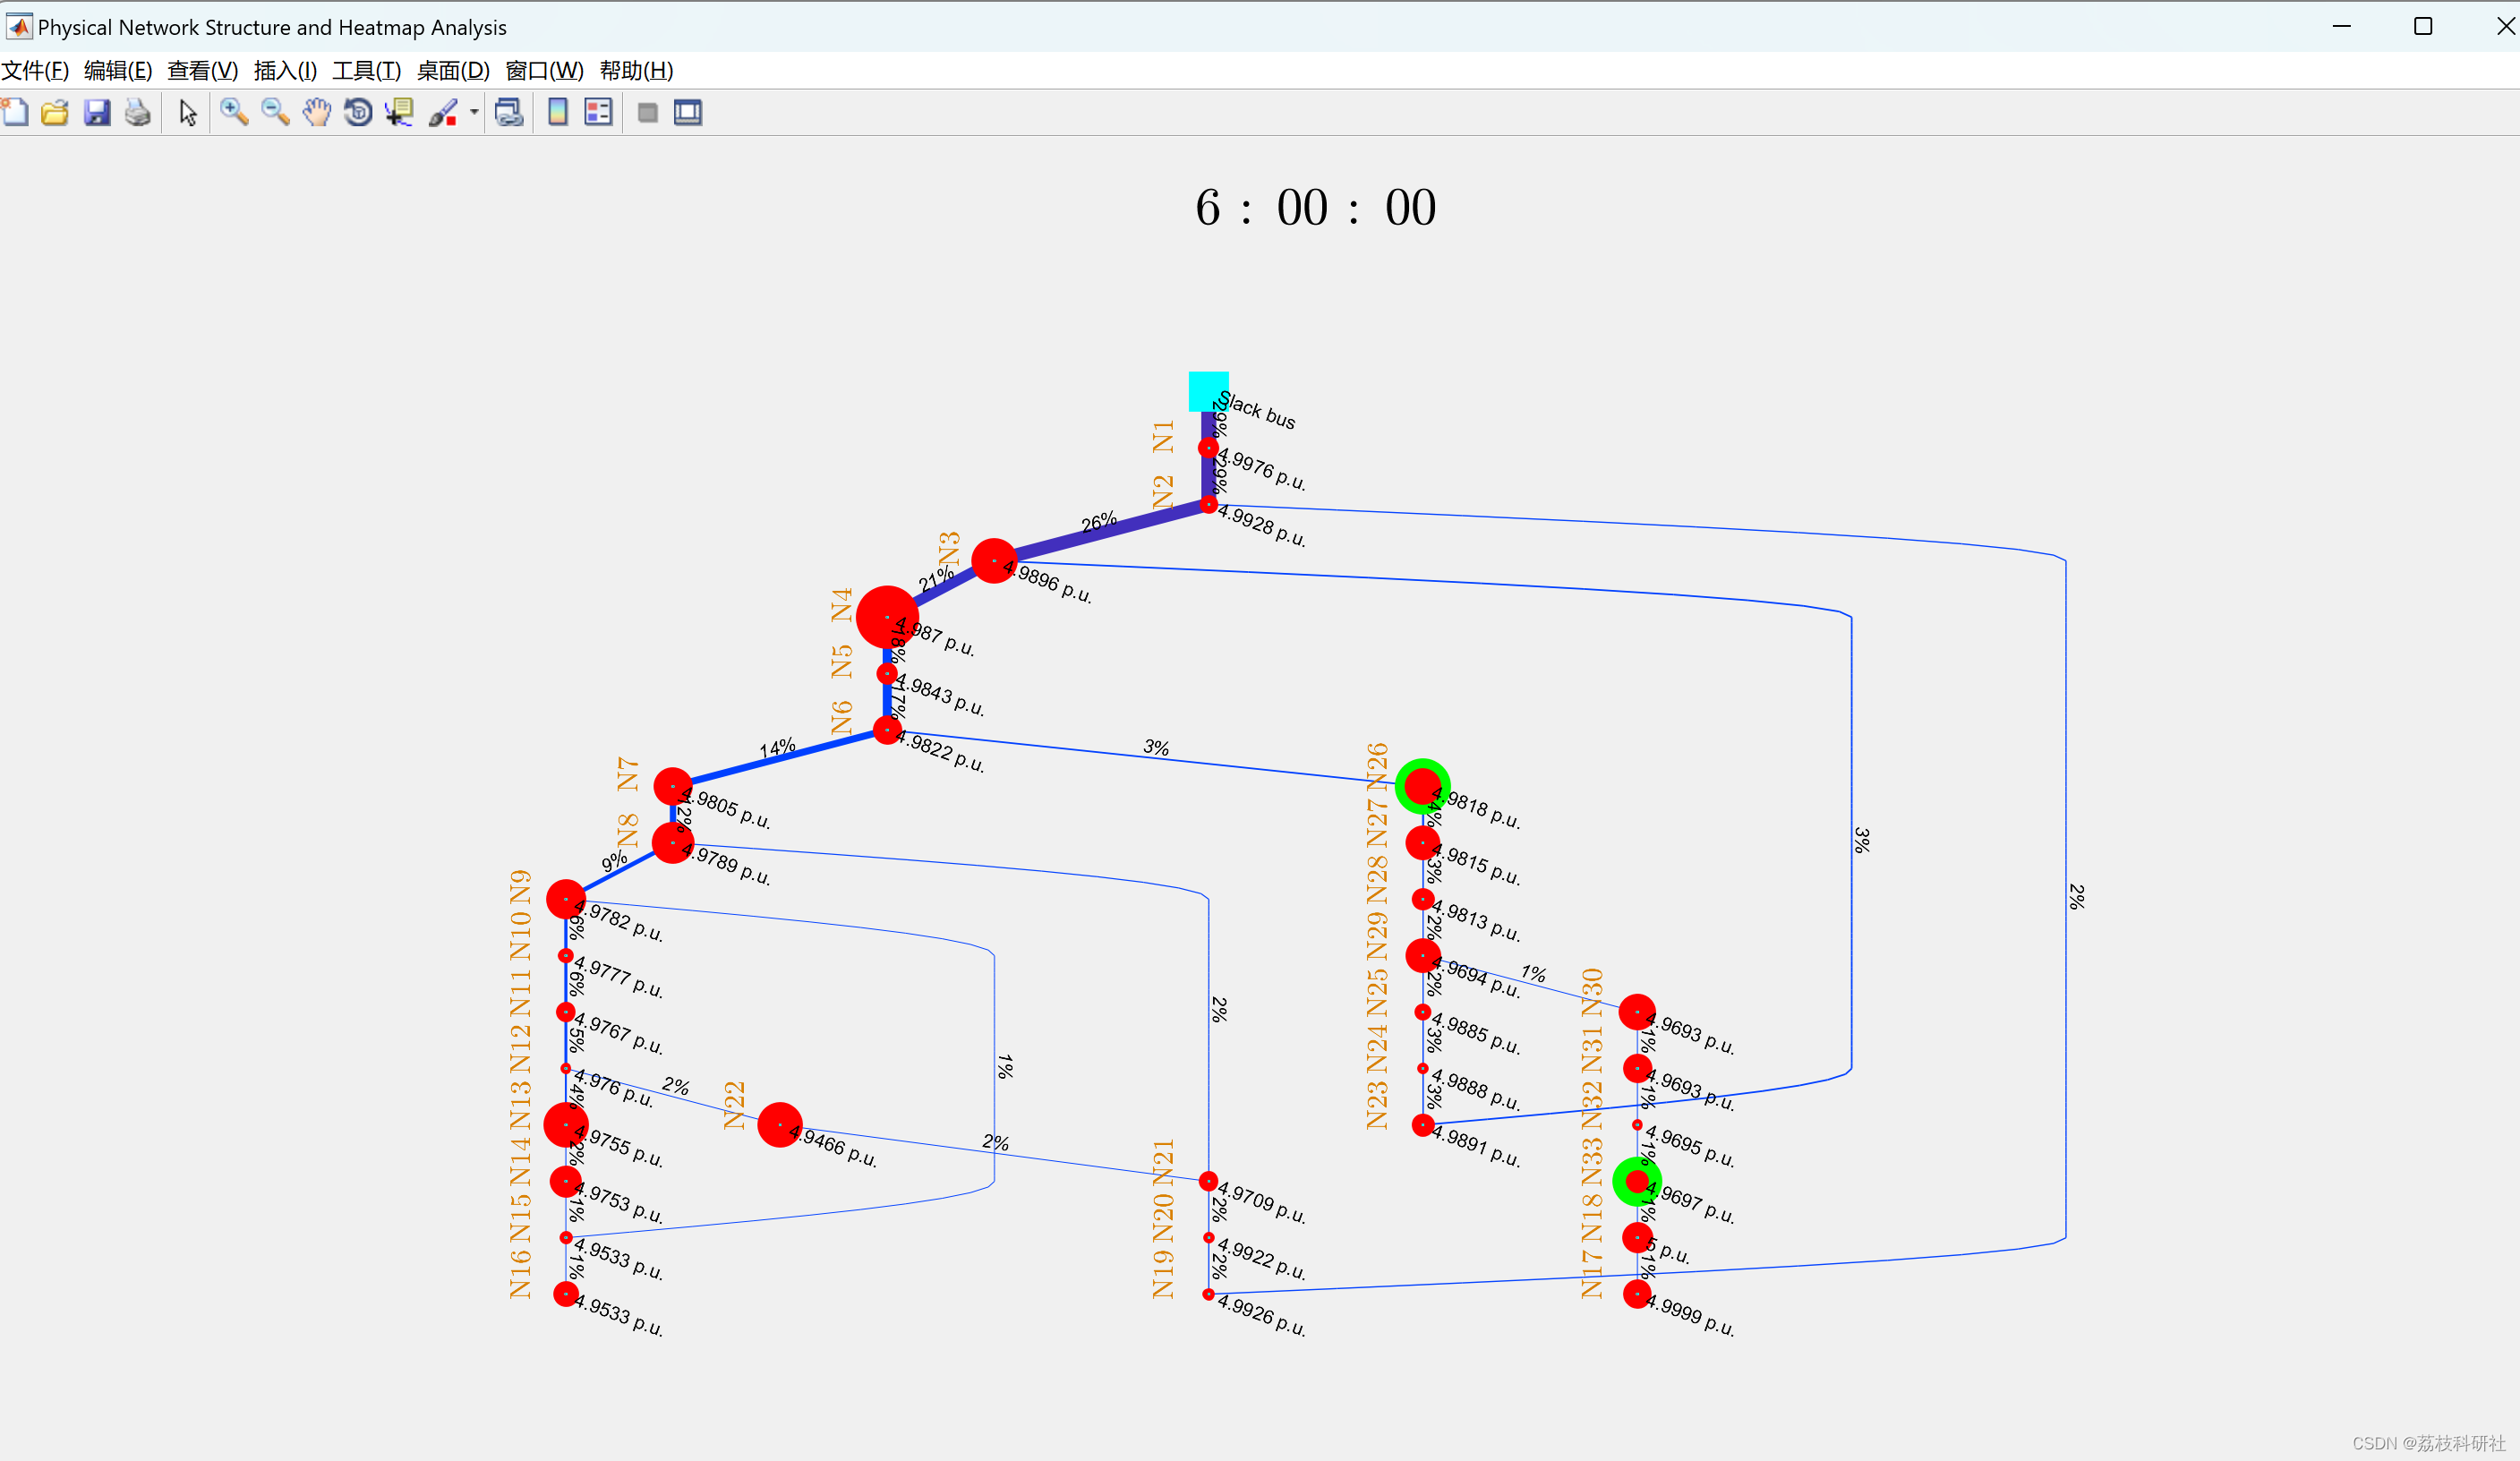Activate the Link Plot tool
2520x1461 pixels.
coord(509,112)
